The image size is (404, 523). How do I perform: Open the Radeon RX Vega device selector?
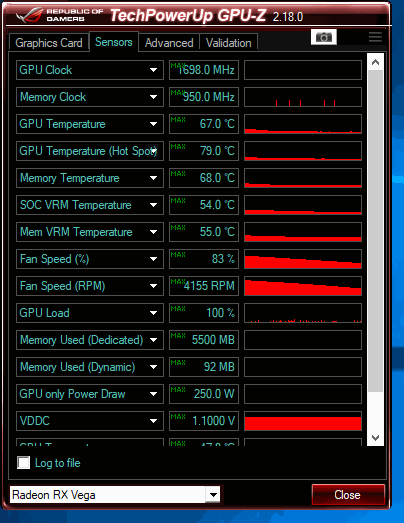[115, 495]
